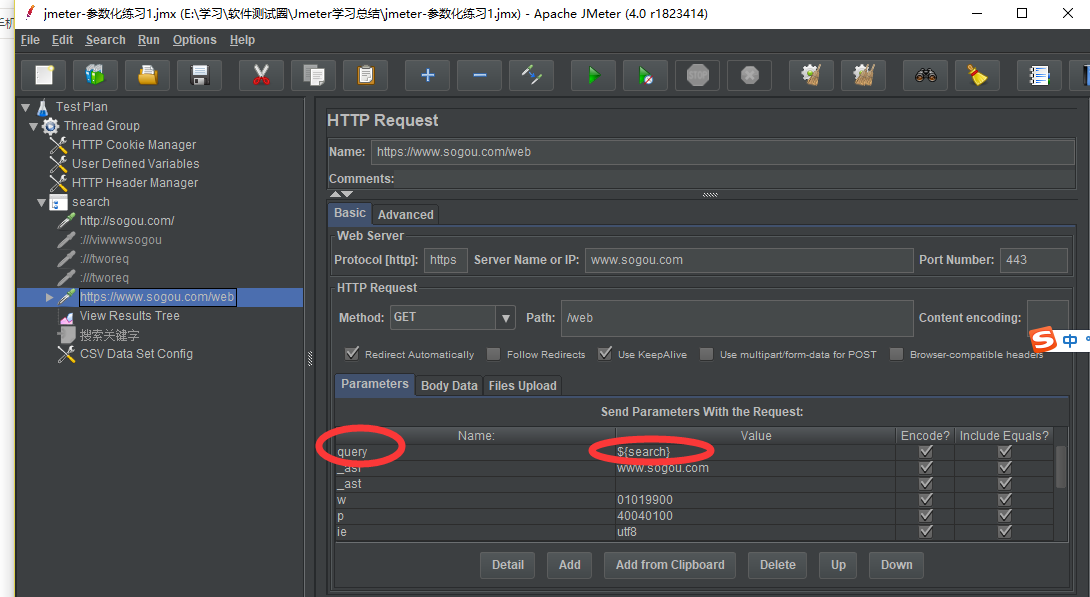Click Add from Clipboard button
The width and height of the screenshot is (1090, 597).
pos(670,565)
